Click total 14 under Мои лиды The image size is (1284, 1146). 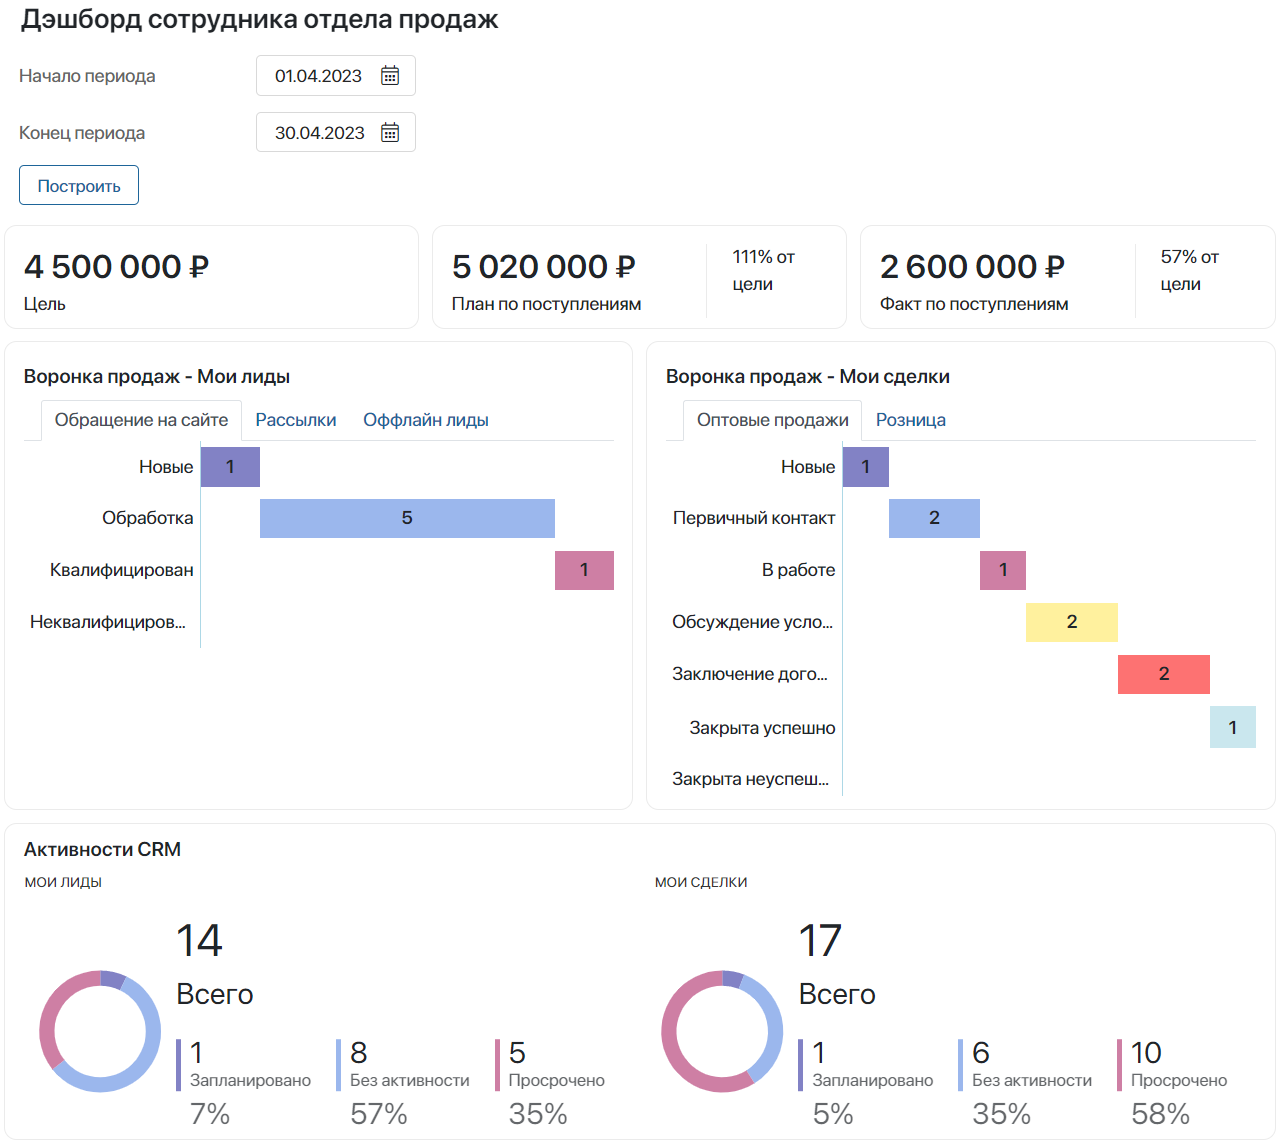pos(199,941)
